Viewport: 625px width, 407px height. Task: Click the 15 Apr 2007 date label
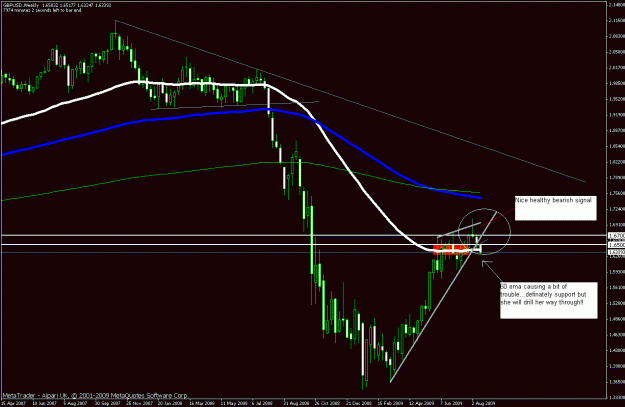pyautogui.click(x=12, y=403)
